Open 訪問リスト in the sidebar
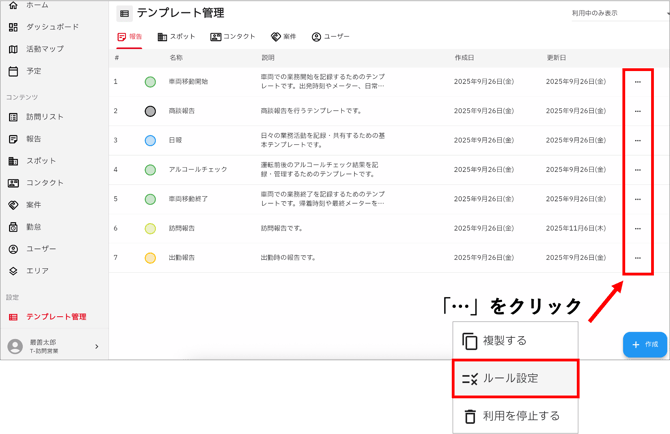 coord(44,117)
